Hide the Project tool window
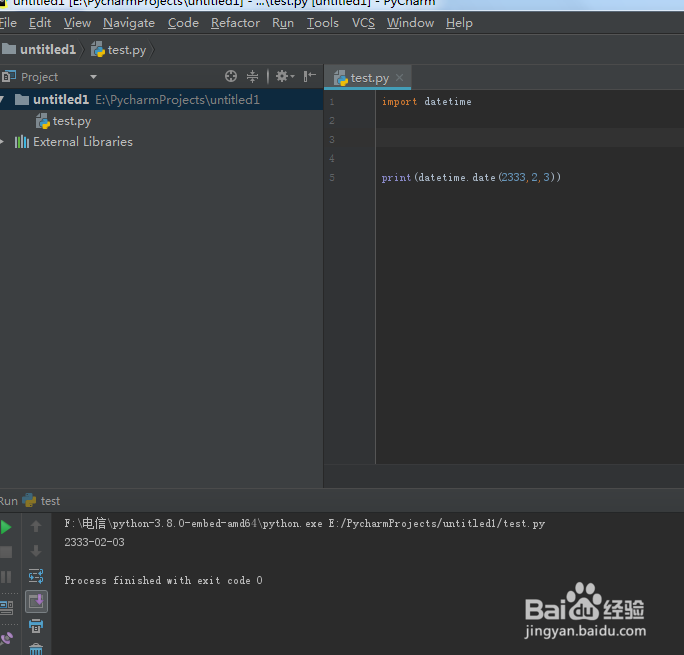This screenshot has height=655, width=684. [310, 76]
